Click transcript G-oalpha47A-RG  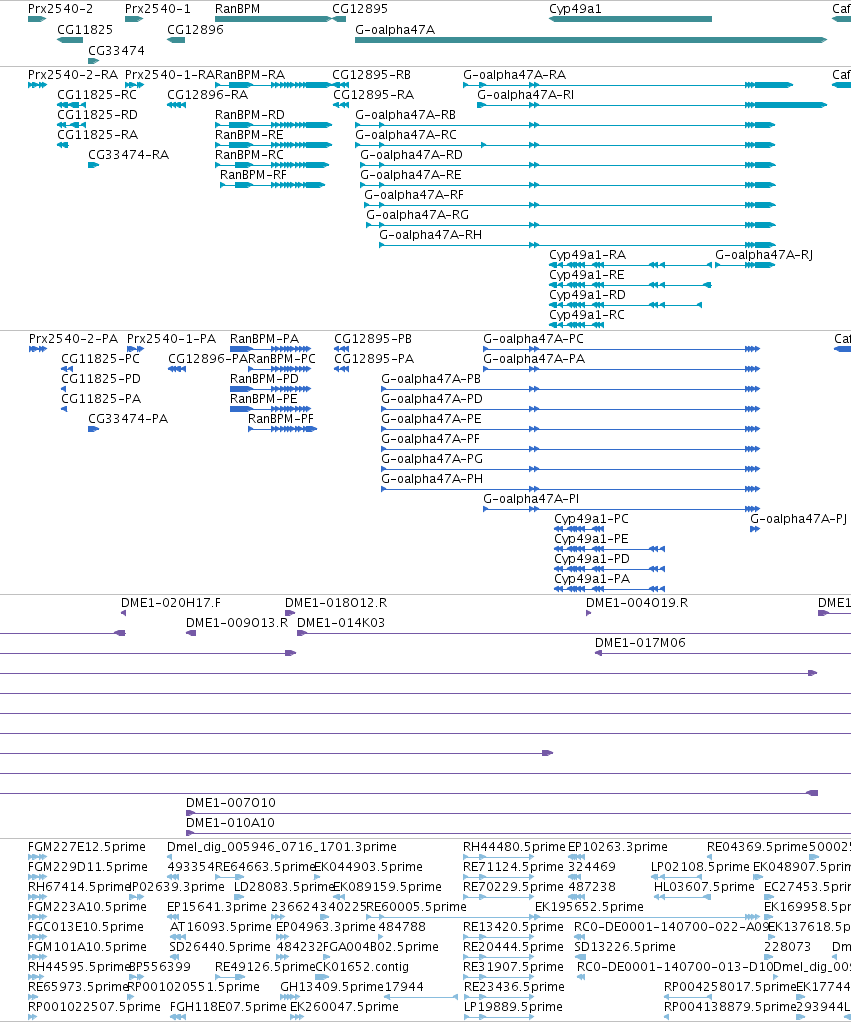(417, 215)
